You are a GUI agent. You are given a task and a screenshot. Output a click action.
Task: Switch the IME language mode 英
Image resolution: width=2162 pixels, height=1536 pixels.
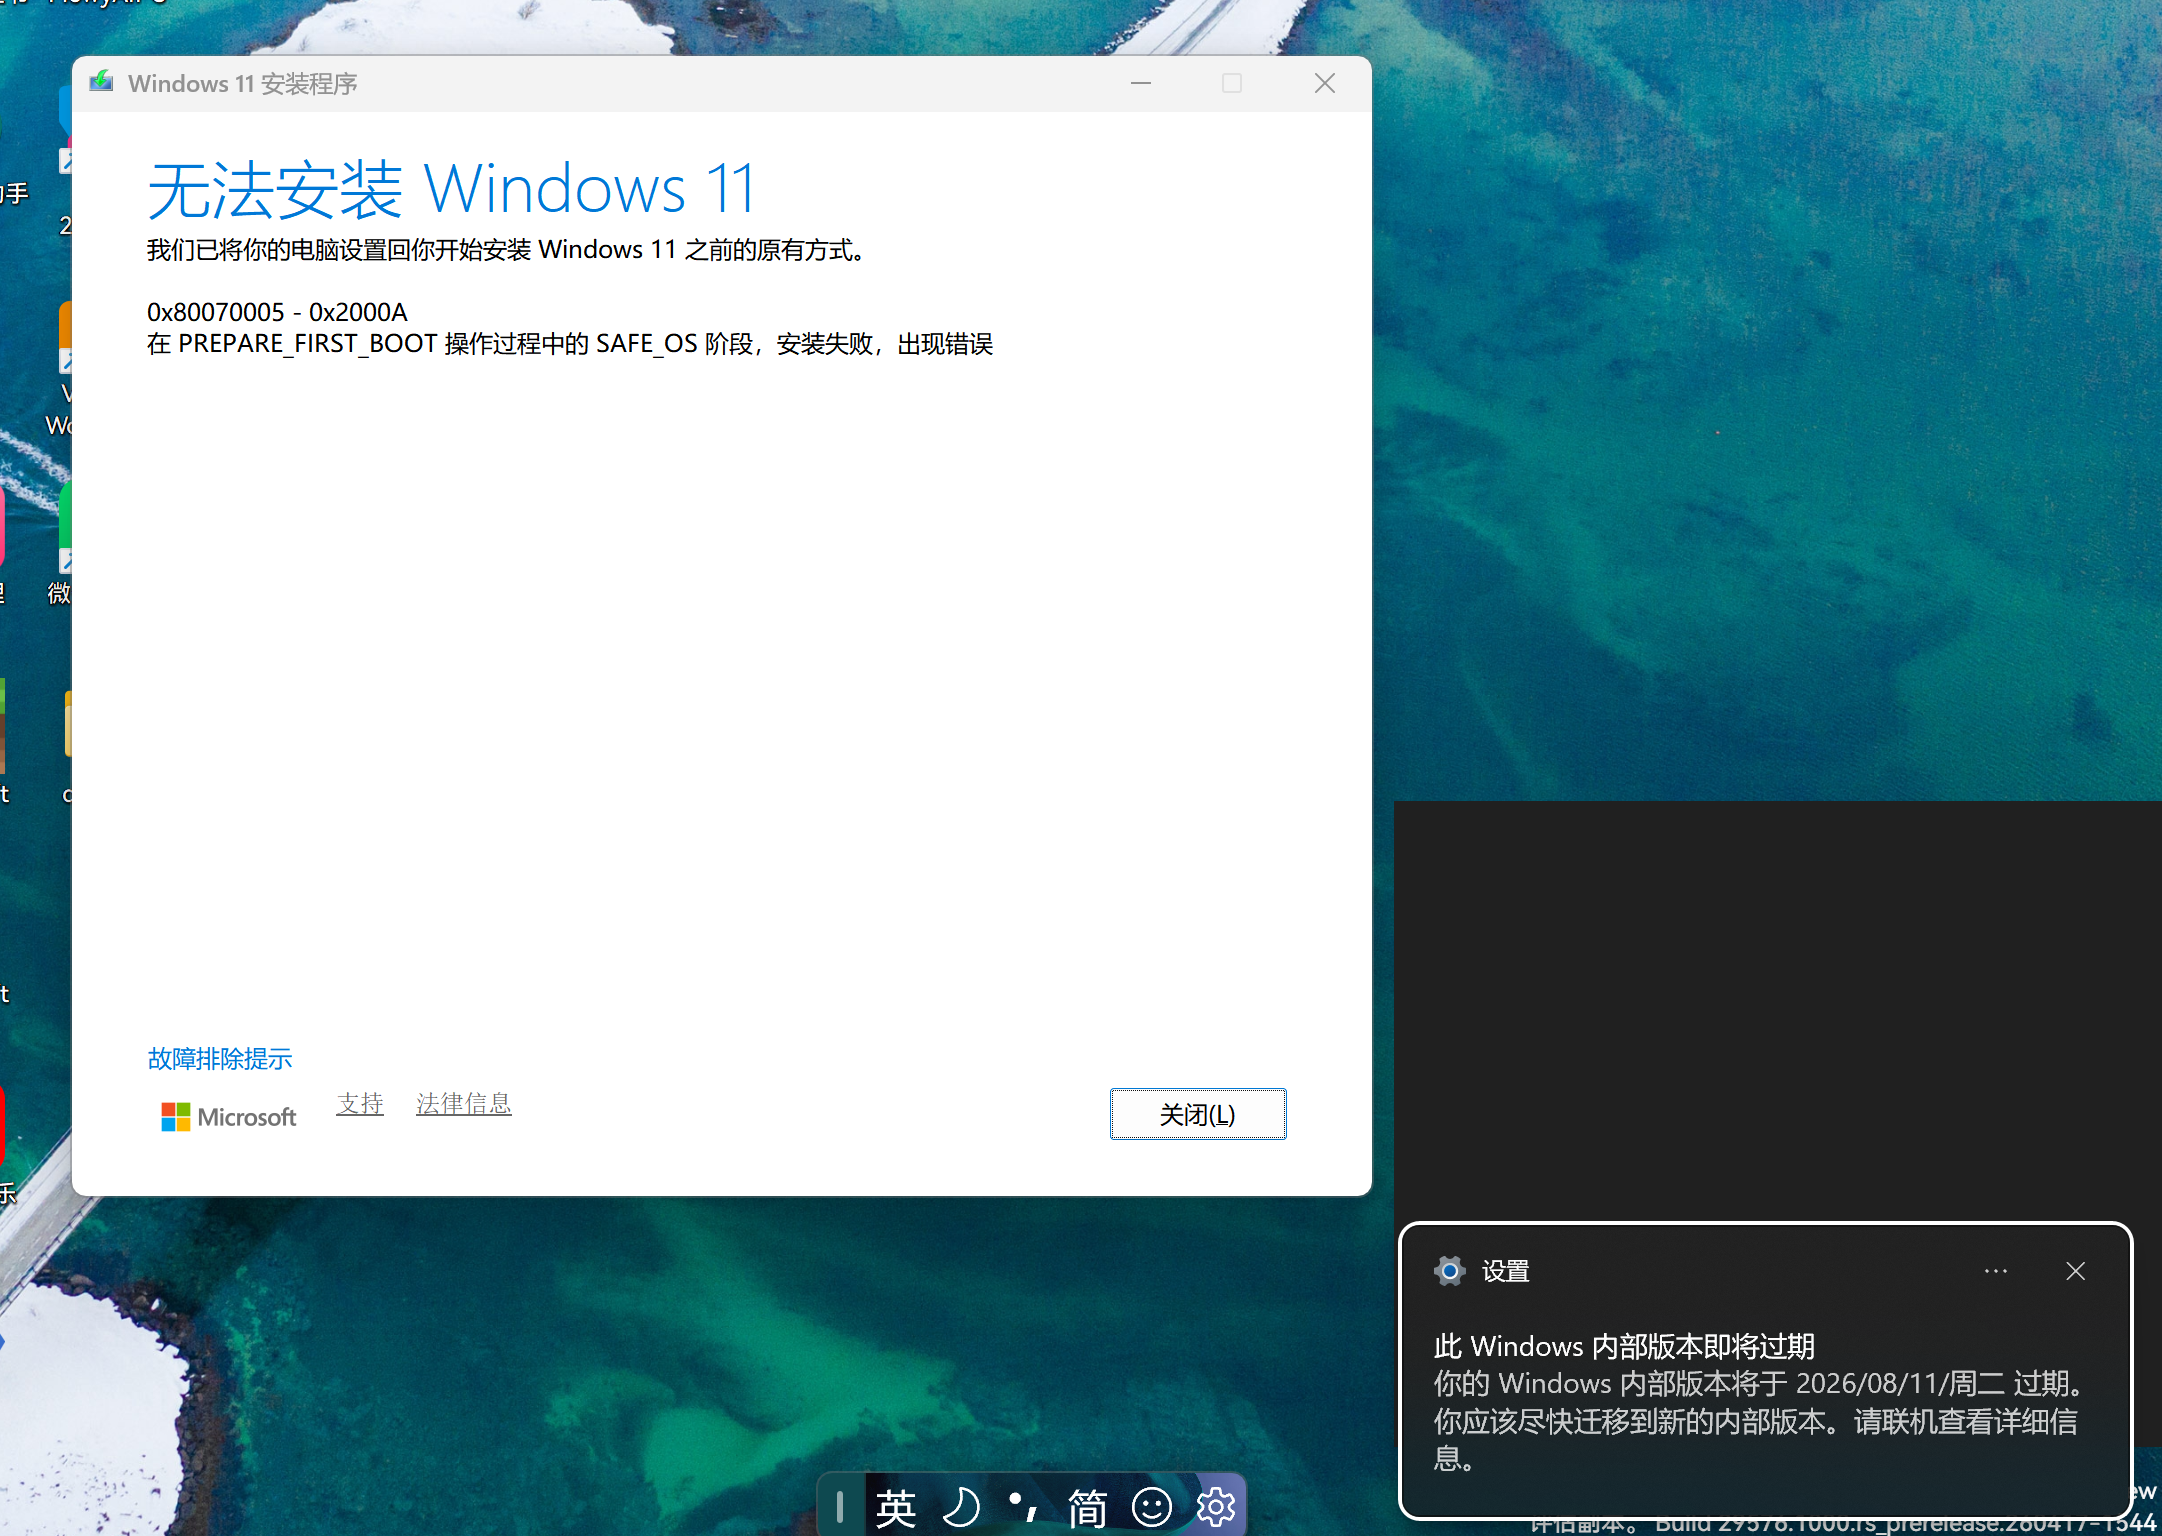pyautogui.click(x=896, y=1507)
